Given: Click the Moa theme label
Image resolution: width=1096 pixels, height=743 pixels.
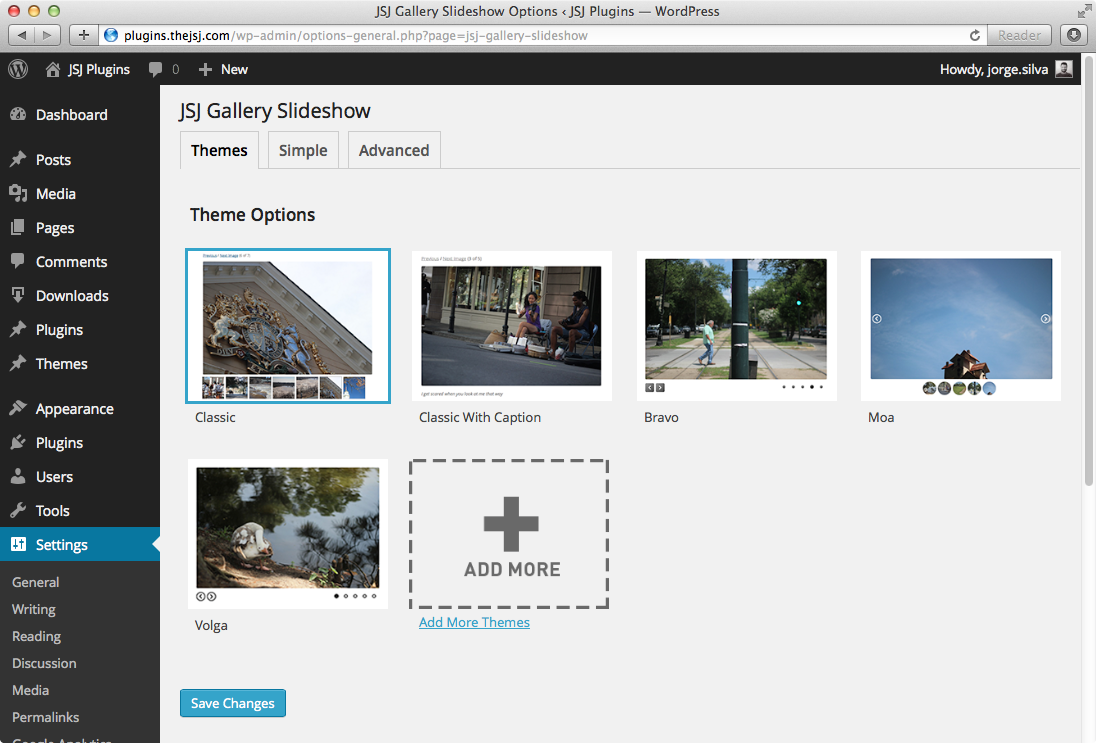Looking at the screenshot, I should [881, 417].
